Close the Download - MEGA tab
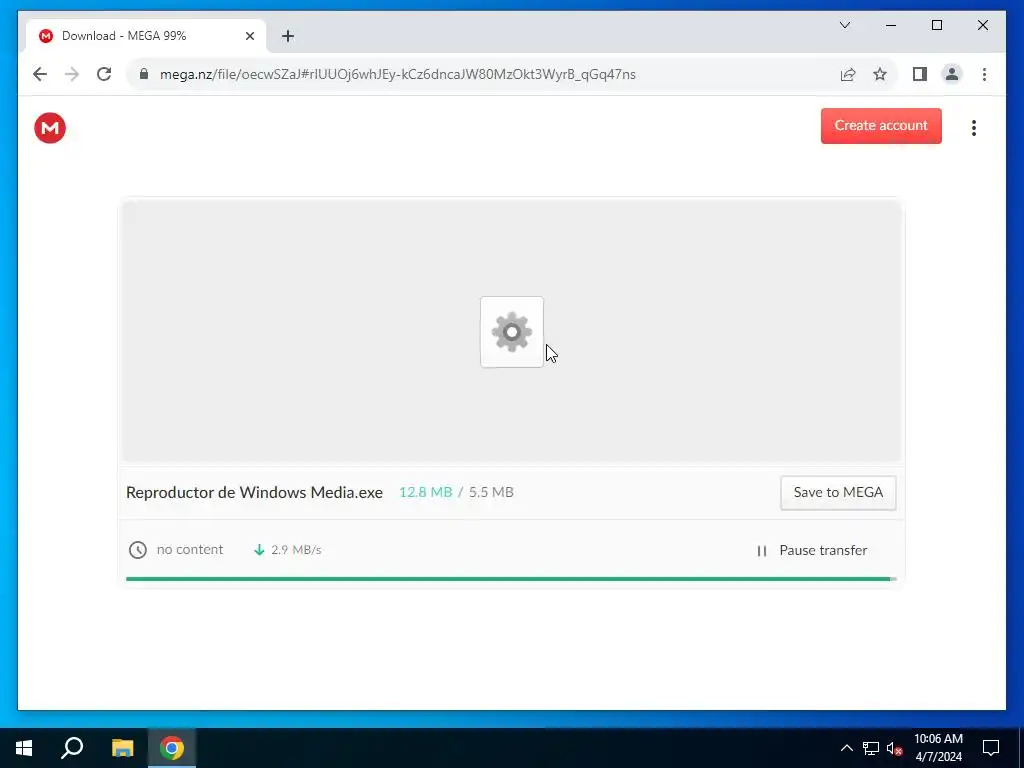Viewport: 1024px width, 768px height. 249,36
